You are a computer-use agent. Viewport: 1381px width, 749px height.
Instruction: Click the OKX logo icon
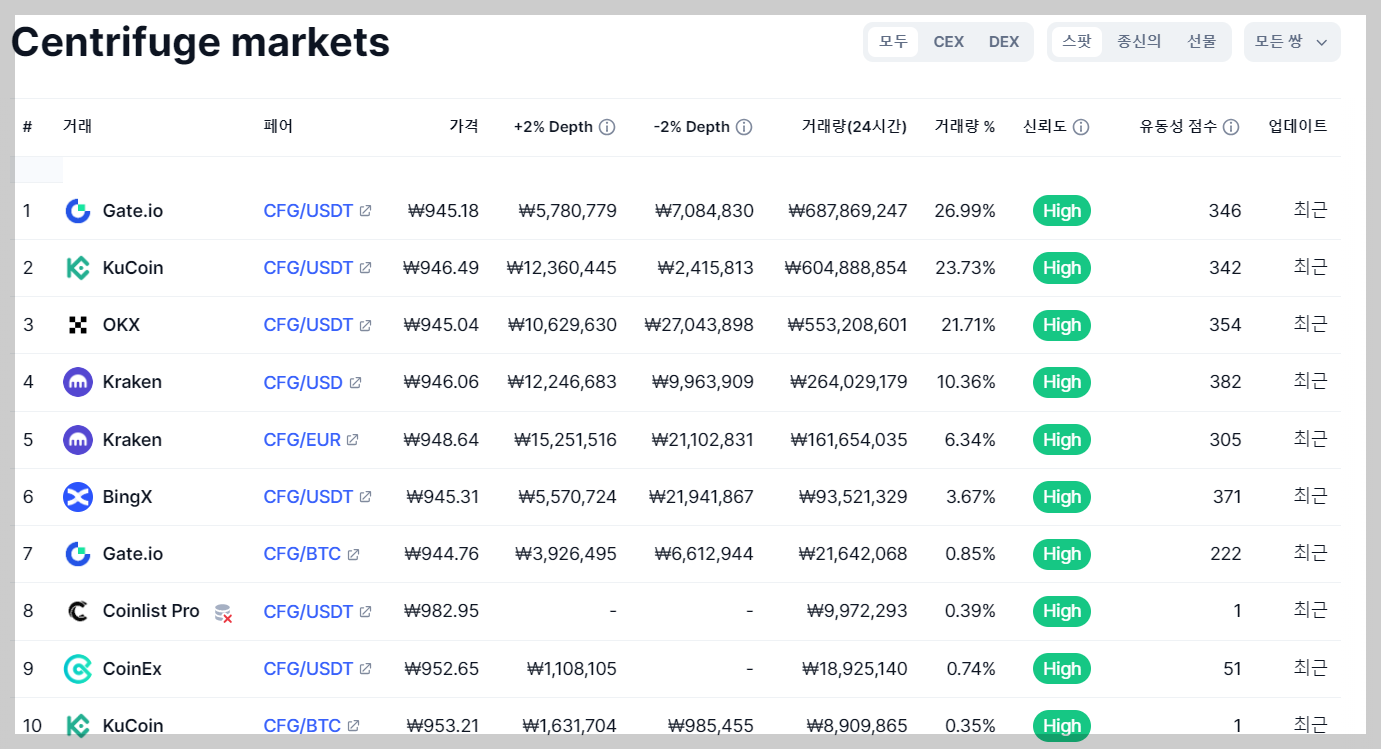pyautogui.click(x=78, y=325)
